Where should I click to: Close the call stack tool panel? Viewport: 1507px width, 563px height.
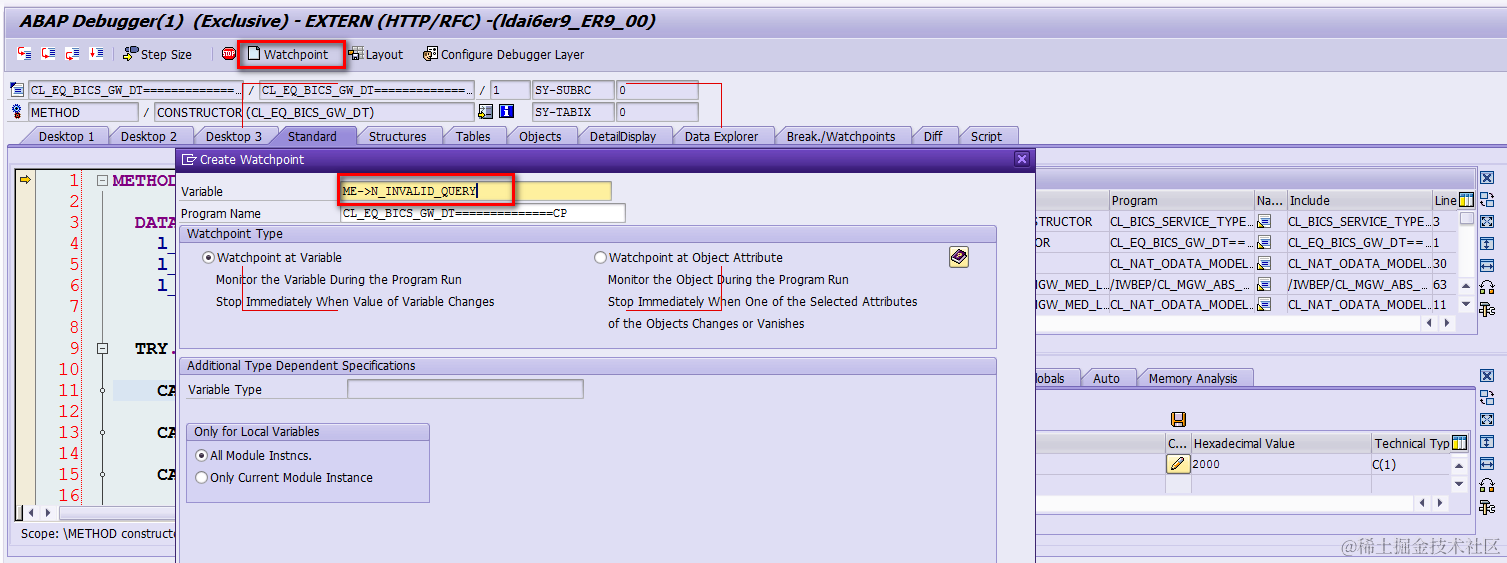click(1487, 178)
